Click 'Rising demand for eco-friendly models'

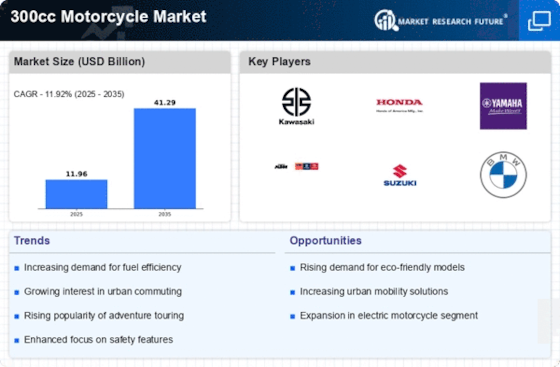pyautogui.click(x=382, y=267)
